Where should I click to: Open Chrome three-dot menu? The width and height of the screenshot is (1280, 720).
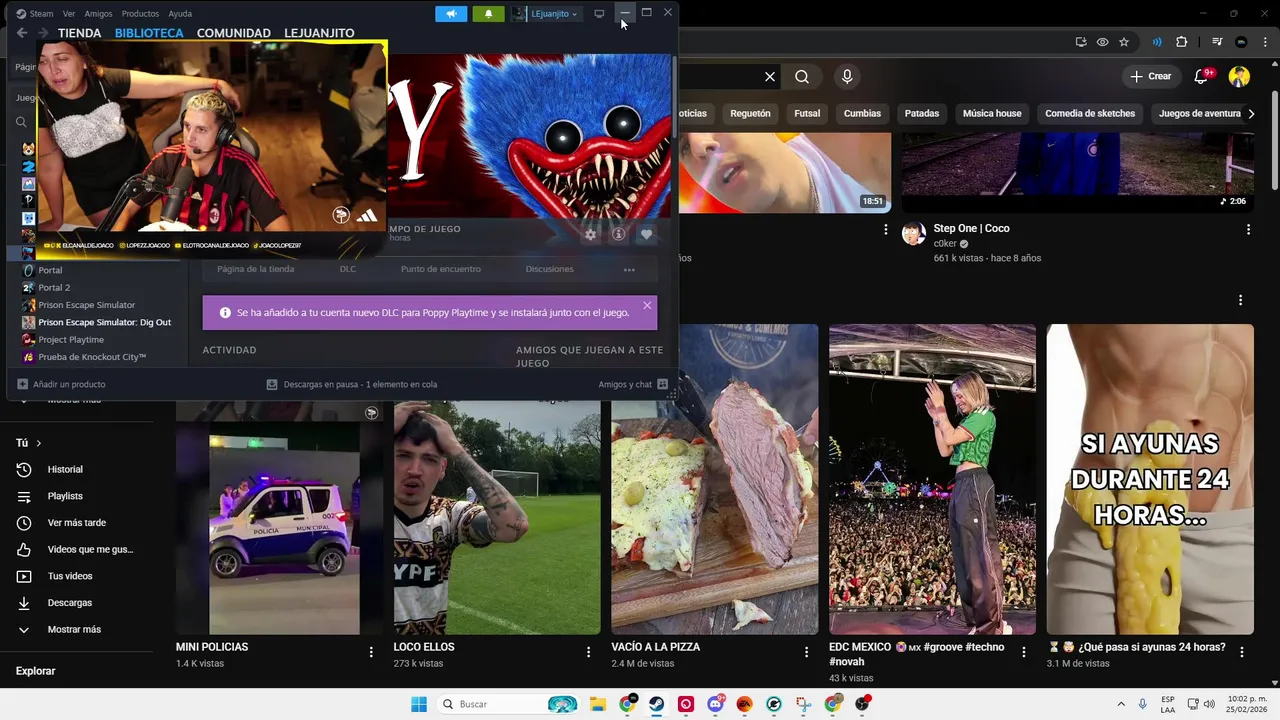1265,42
